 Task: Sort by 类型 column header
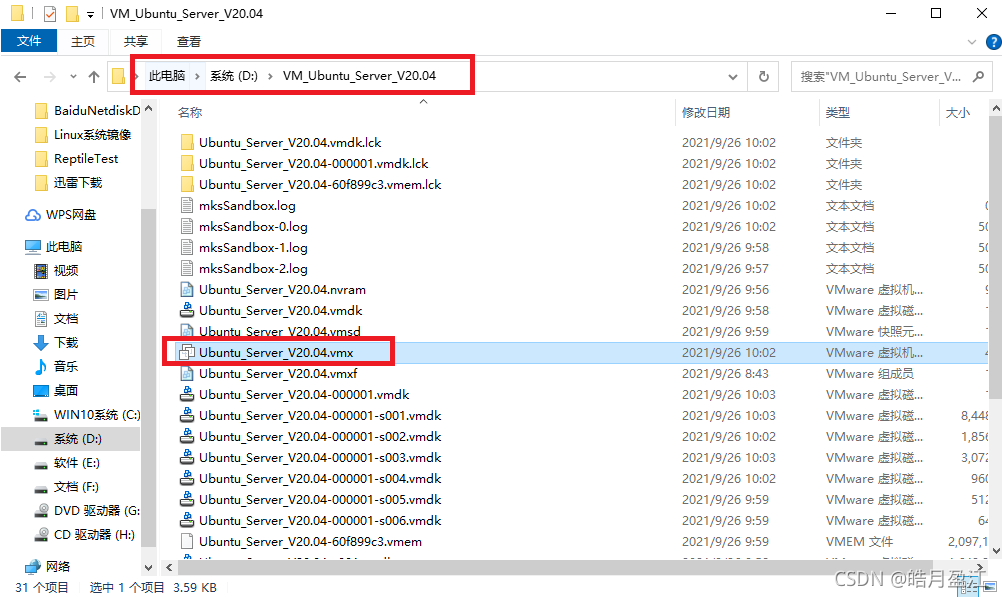pos(837,112)
